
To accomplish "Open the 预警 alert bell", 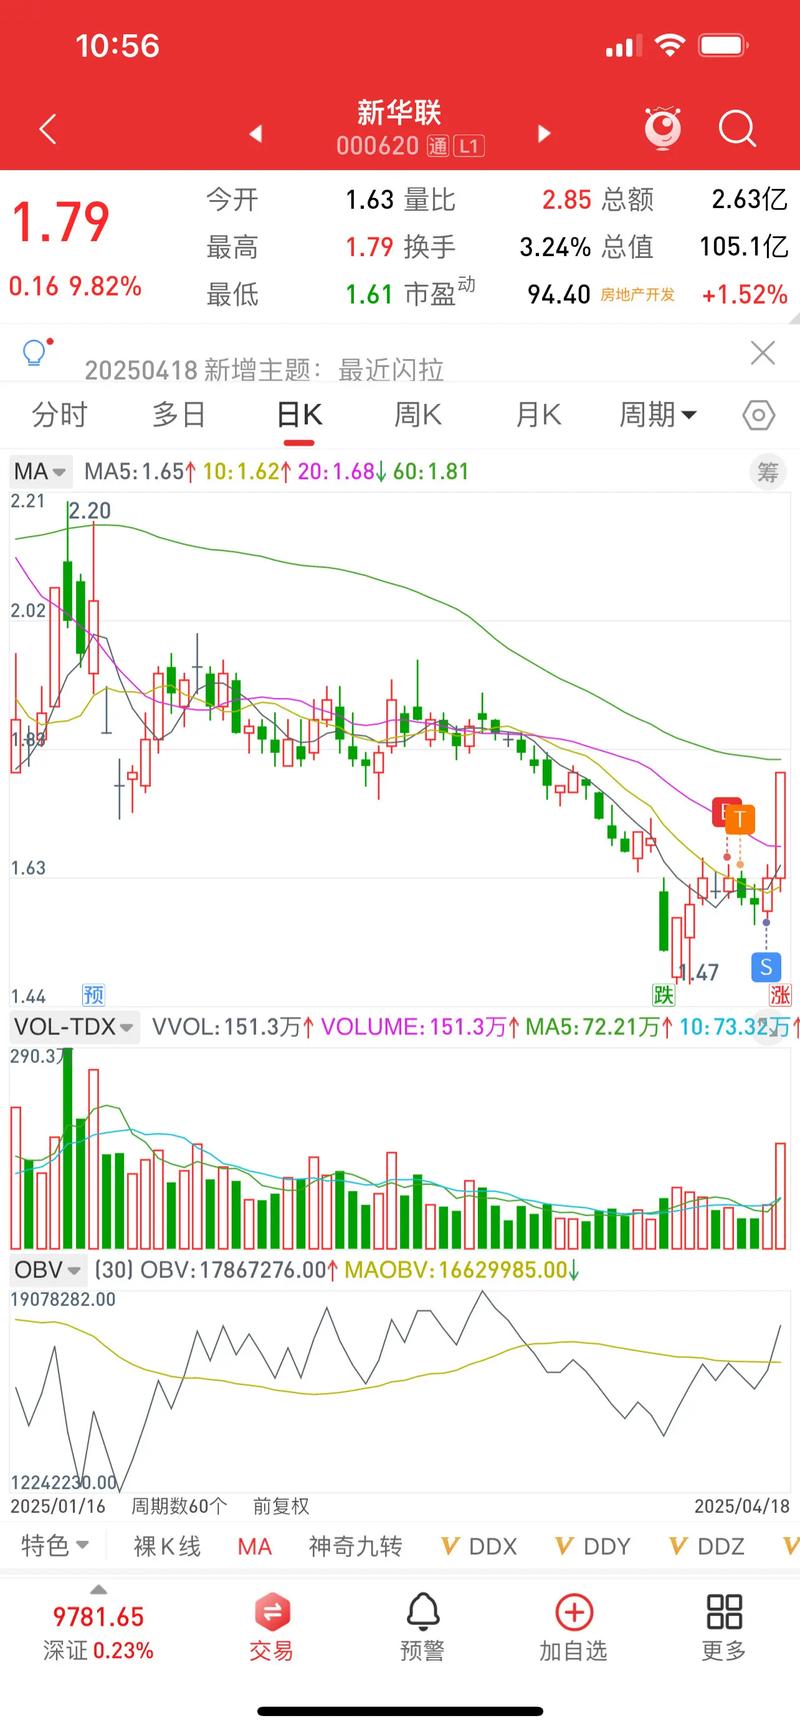I will (422, 1628).
